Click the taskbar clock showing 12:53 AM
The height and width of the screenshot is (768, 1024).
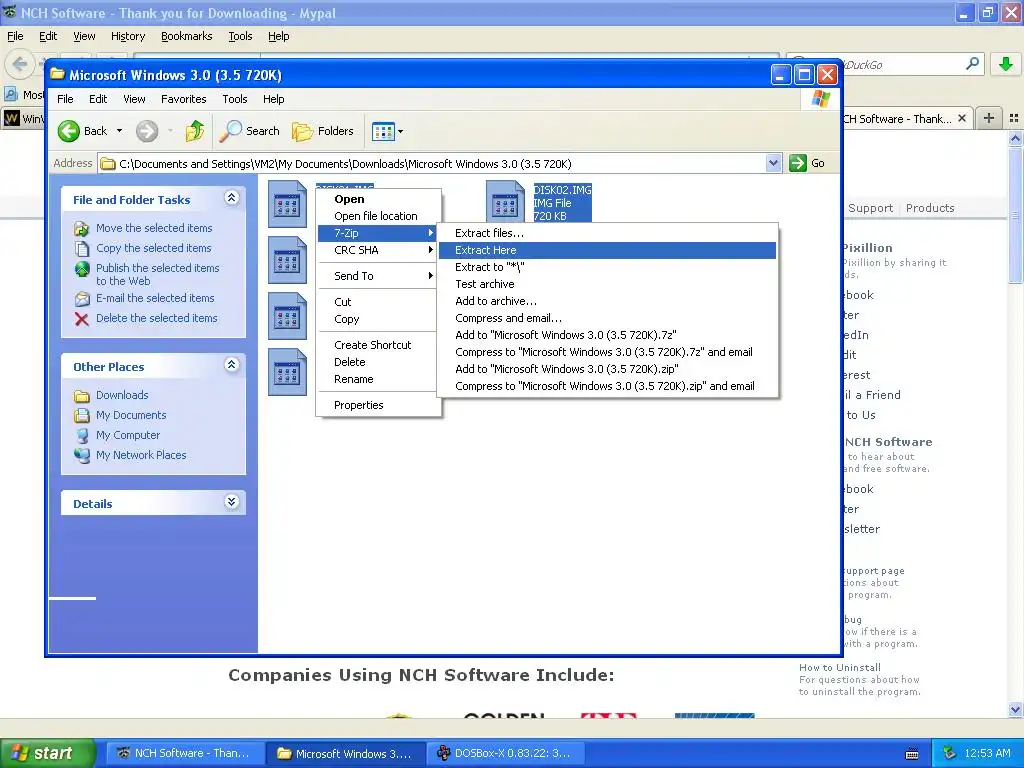pos(987,754)
